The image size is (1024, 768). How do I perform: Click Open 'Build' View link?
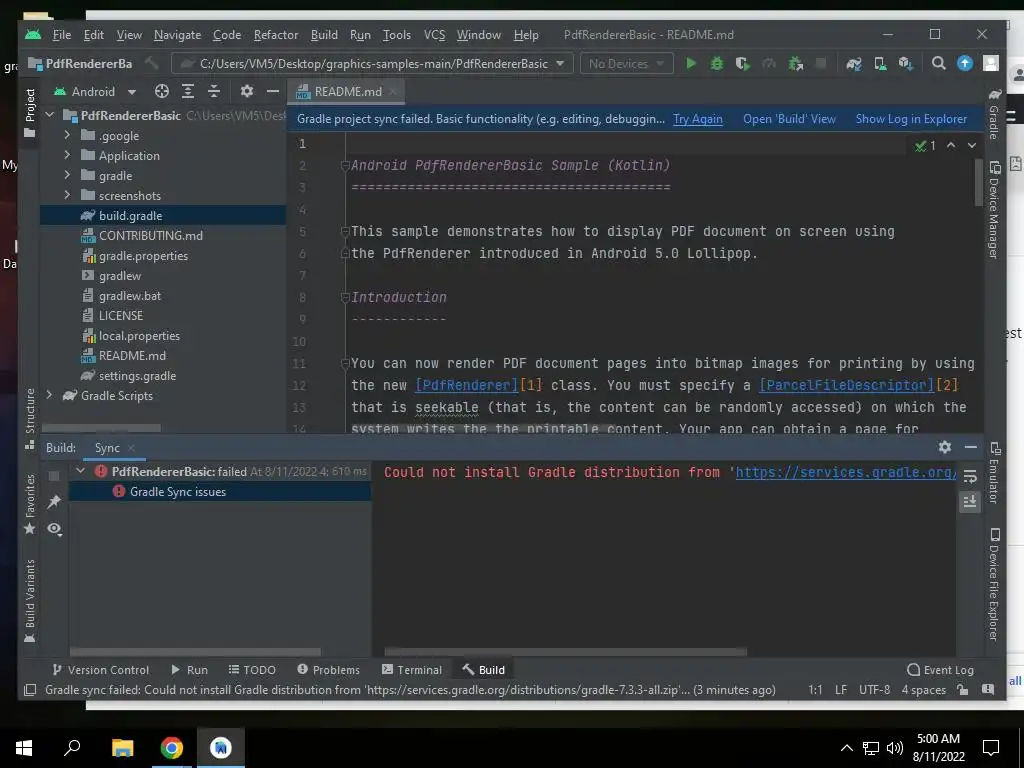point(789,119)
